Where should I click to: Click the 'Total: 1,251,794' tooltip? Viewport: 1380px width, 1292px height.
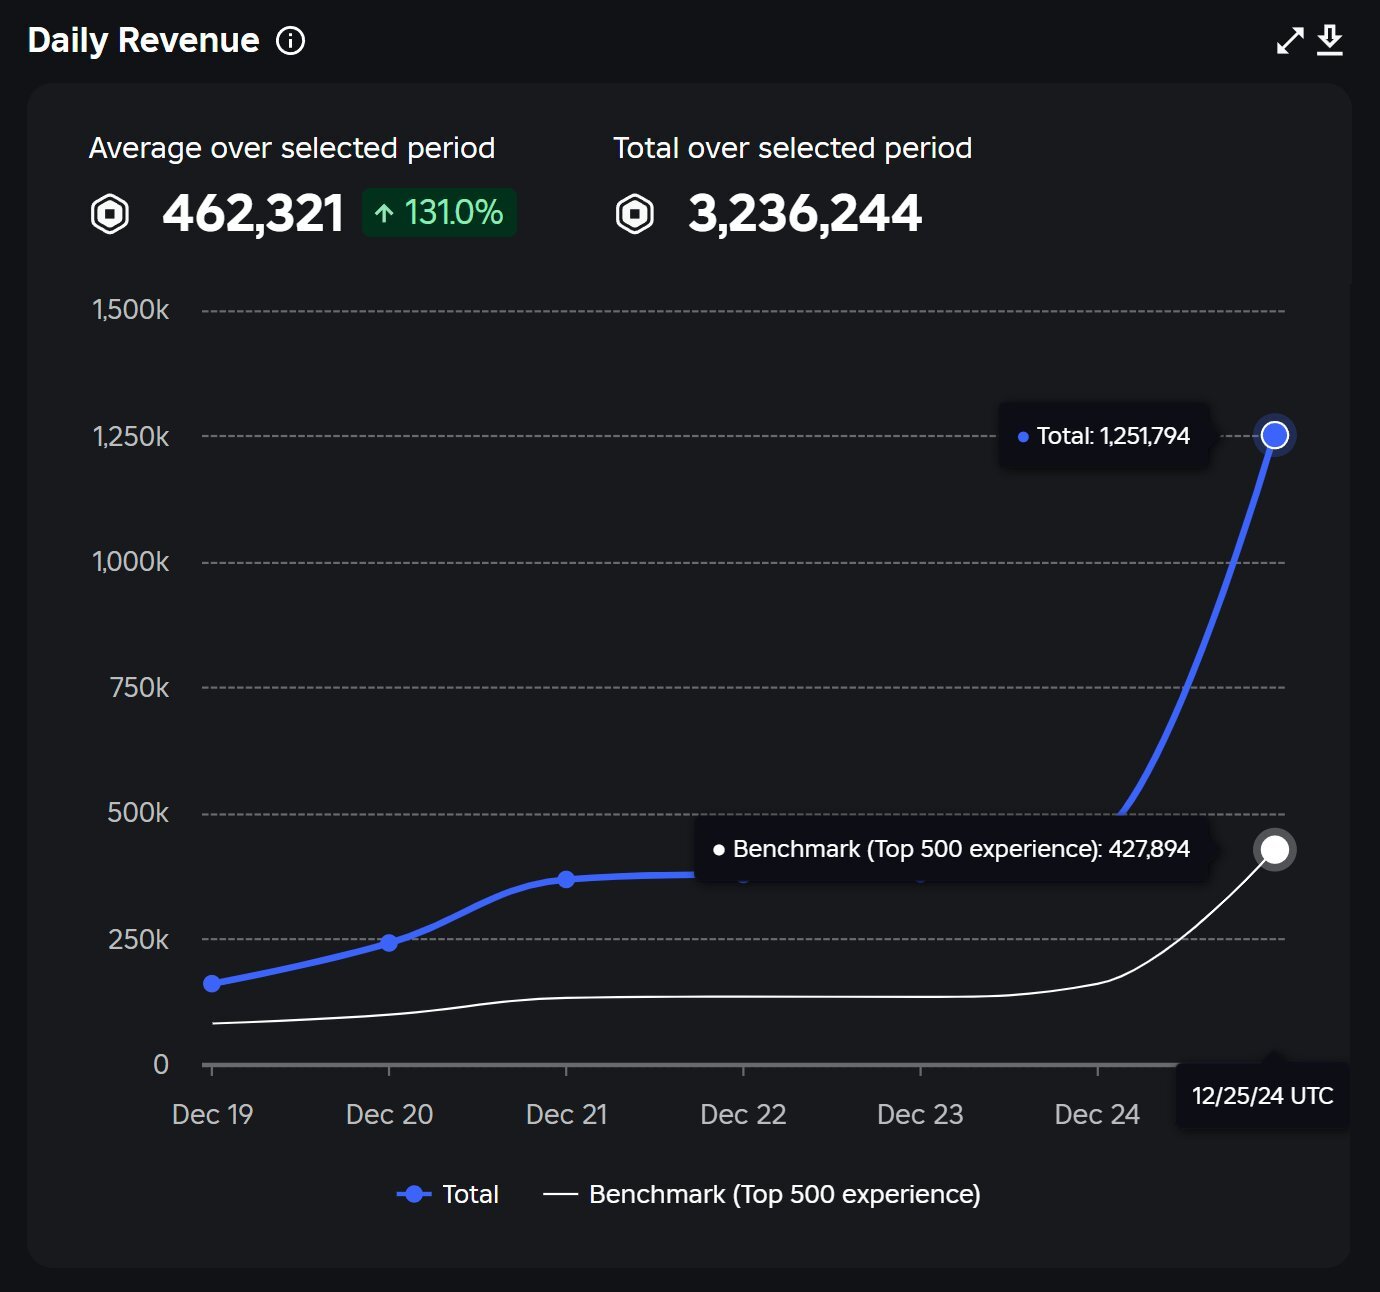(1104, 436)
